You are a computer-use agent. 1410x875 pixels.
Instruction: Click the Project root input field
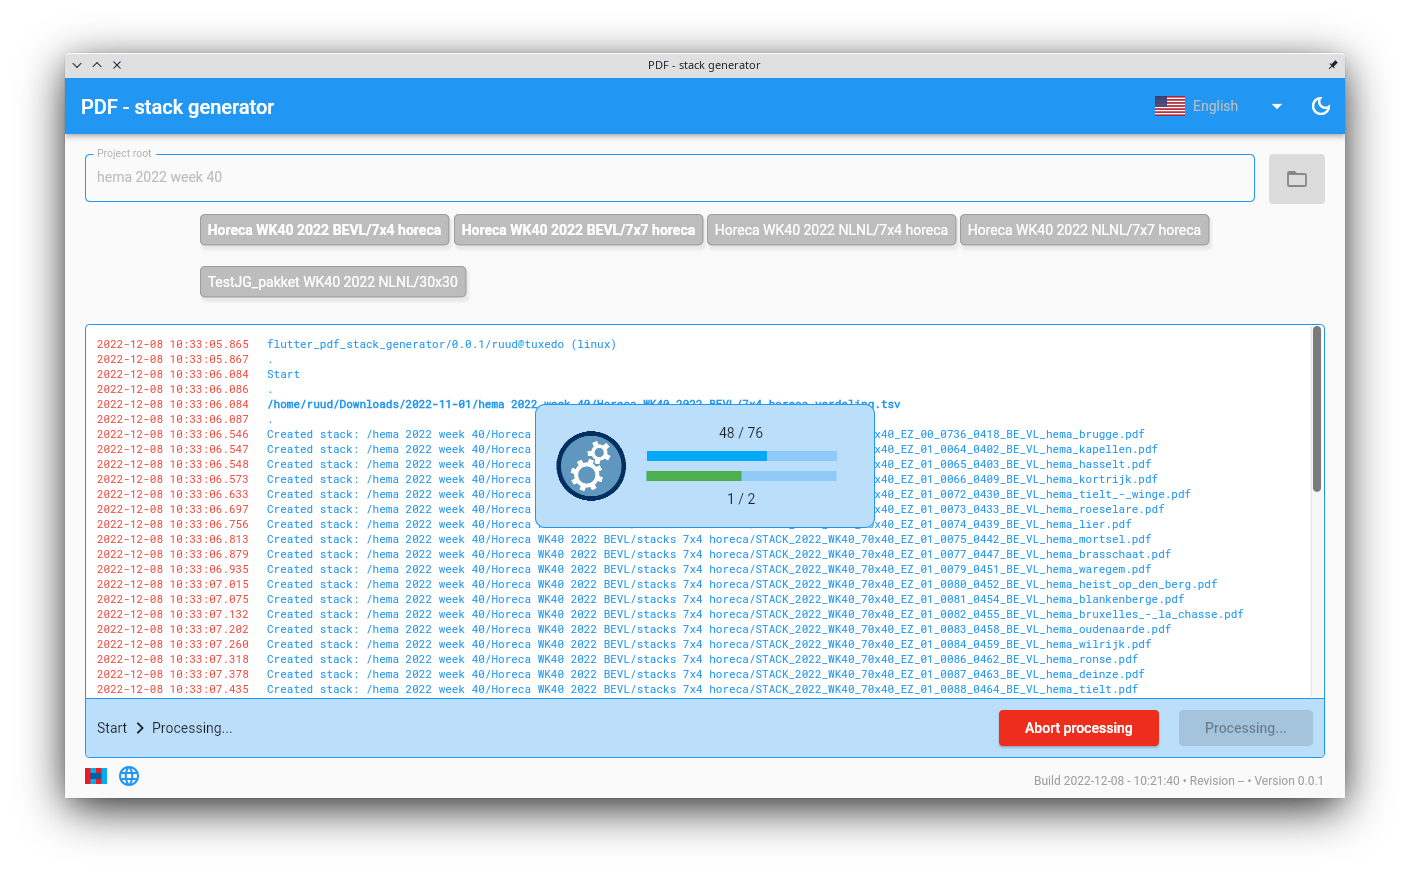[x=670, y=178]
